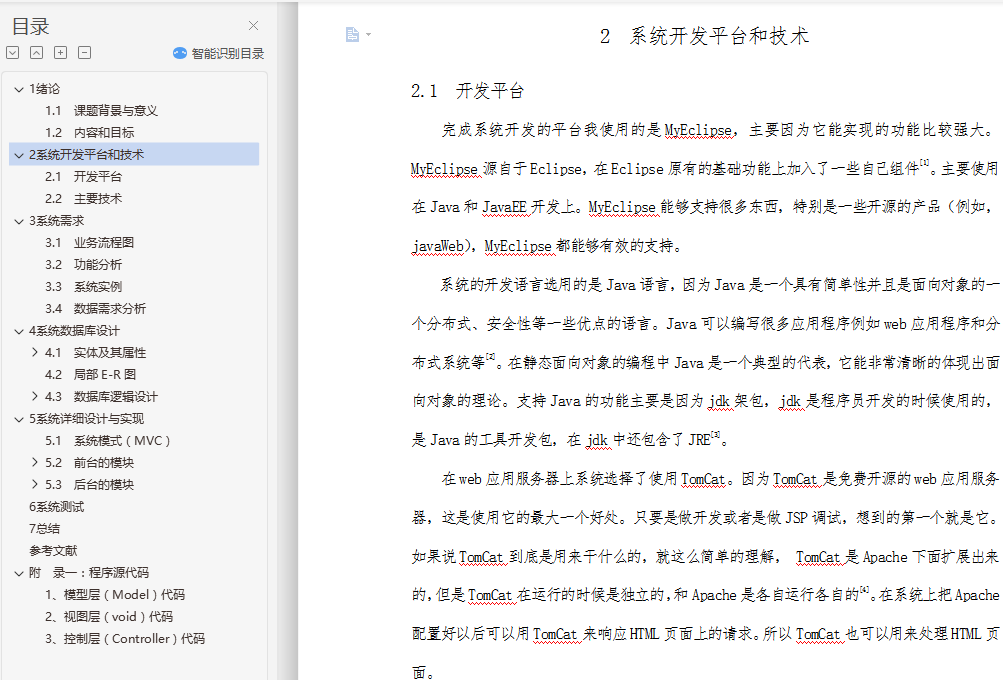
Task: Expand the 5.3 后台的模块 entry
Action: (35, 484)
